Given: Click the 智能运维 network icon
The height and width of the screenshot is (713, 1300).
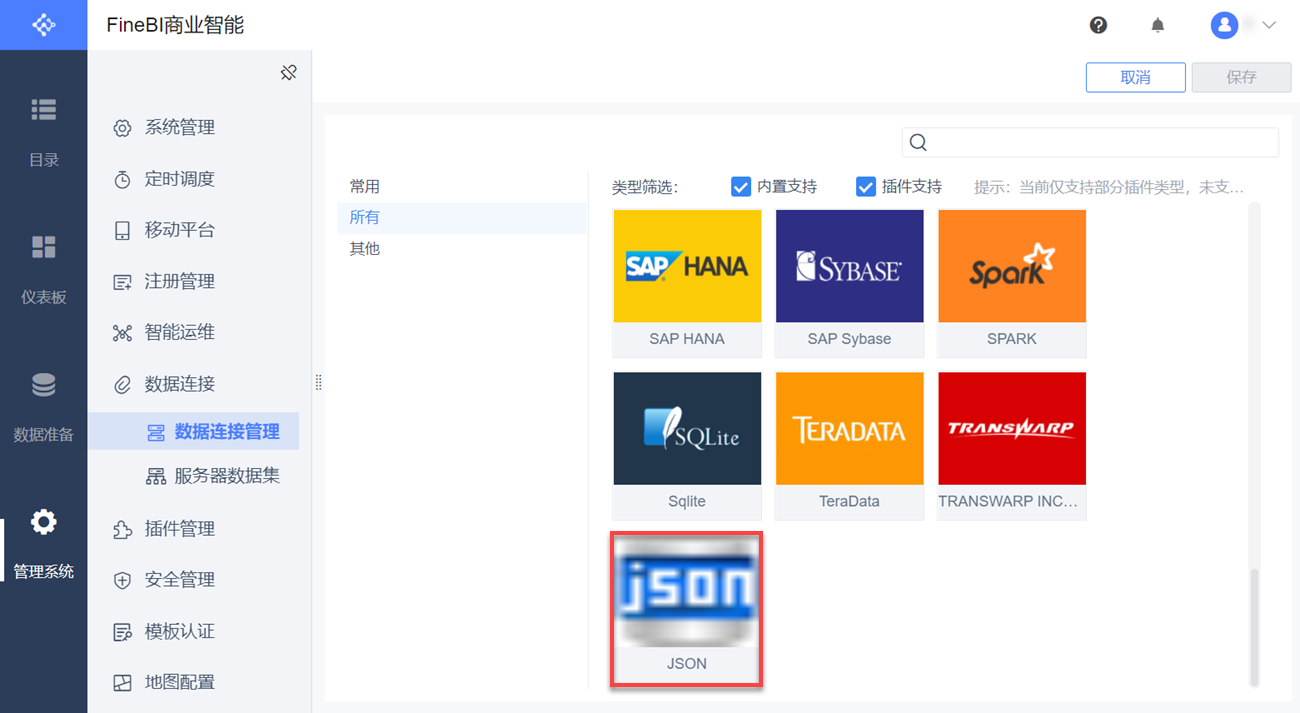Looking at the screenshot, I should click(x=122, y=333).
